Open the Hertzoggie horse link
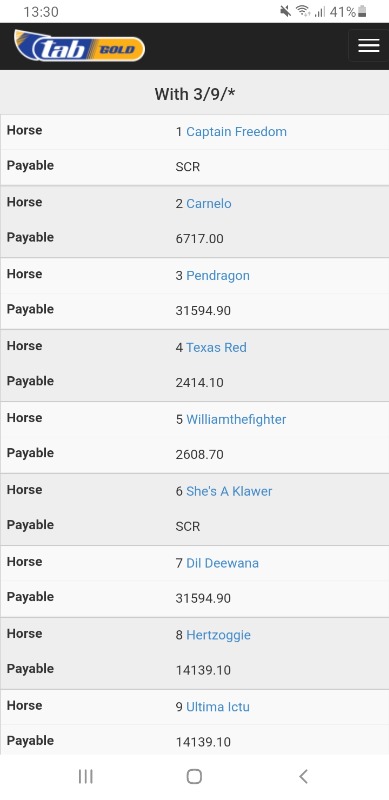389x800 pixels. pos(218,635)
